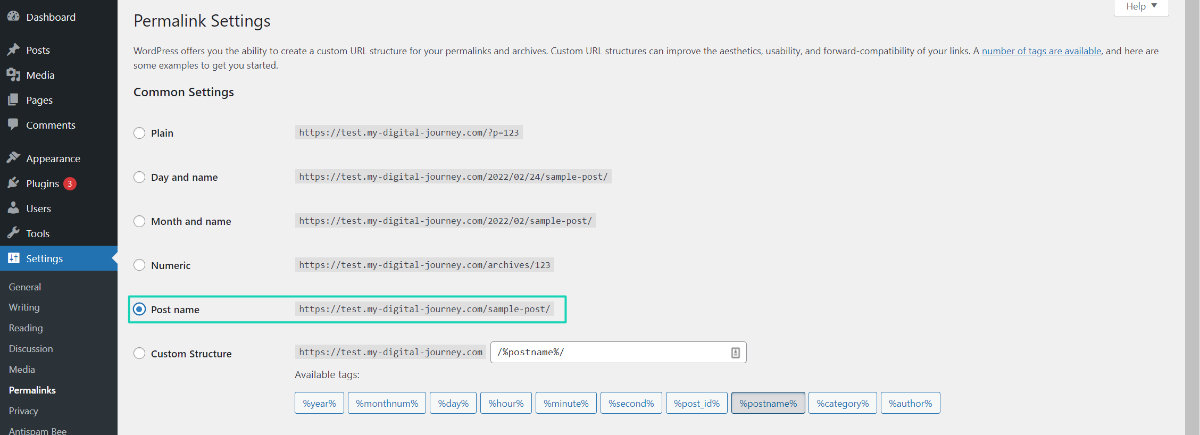The width and height of the screenshot is (1200, 435).
Task: Select the Plain permalink option
Action: [140, 133]
